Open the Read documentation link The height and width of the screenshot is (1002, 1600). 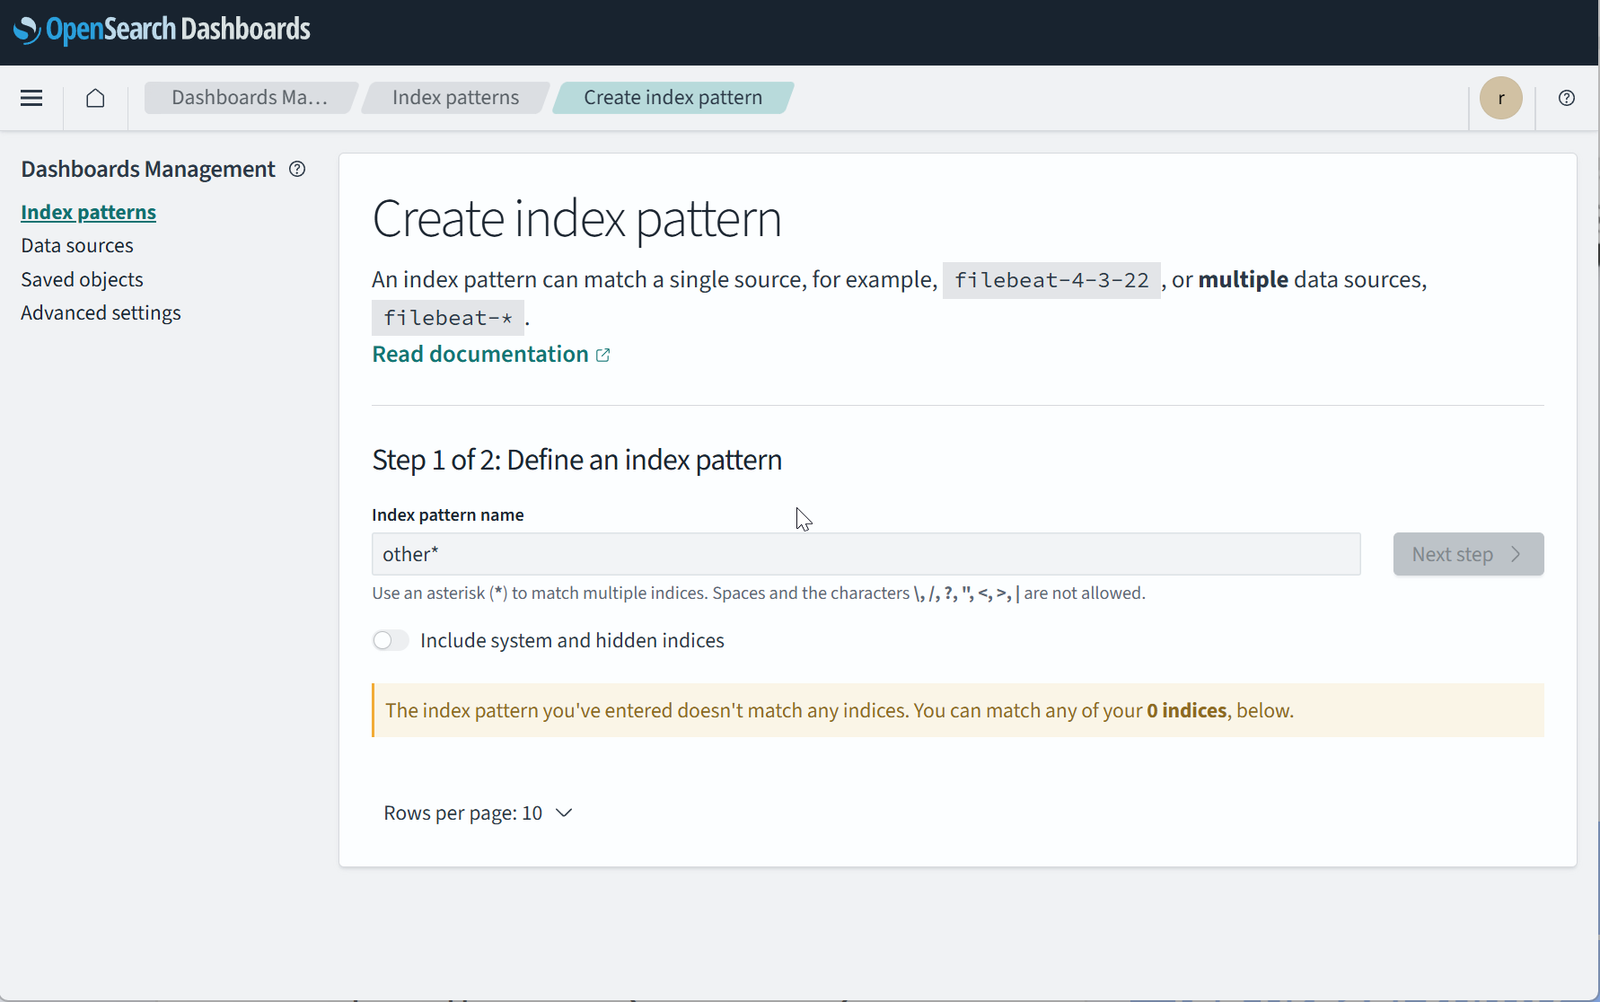(480, 354)
